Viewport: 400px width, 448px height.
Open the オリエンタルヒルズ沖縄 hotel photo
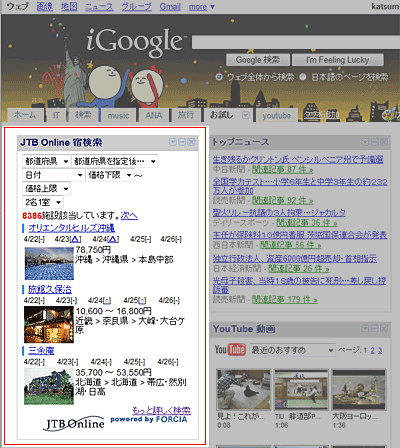[49, 263]
